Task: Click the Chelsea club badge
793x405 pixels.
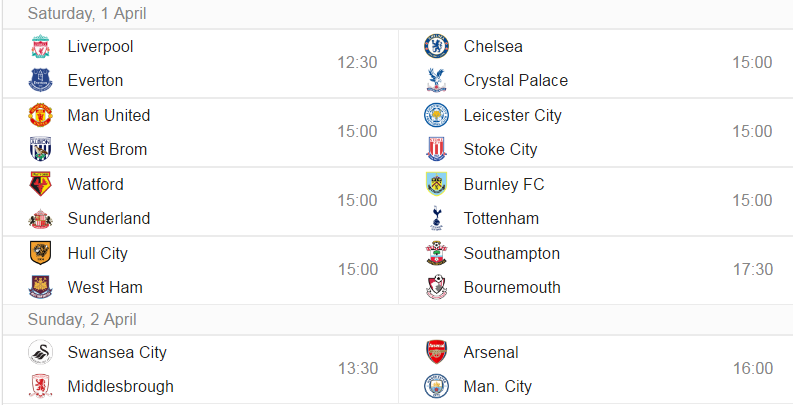Action: (436, 47)
